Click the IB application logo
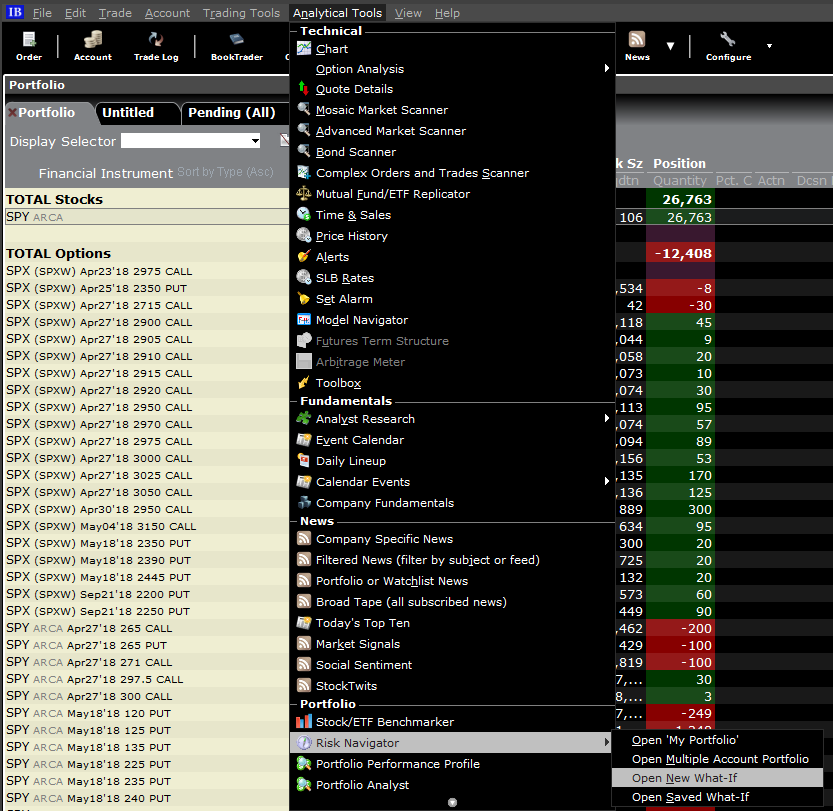 14,12
